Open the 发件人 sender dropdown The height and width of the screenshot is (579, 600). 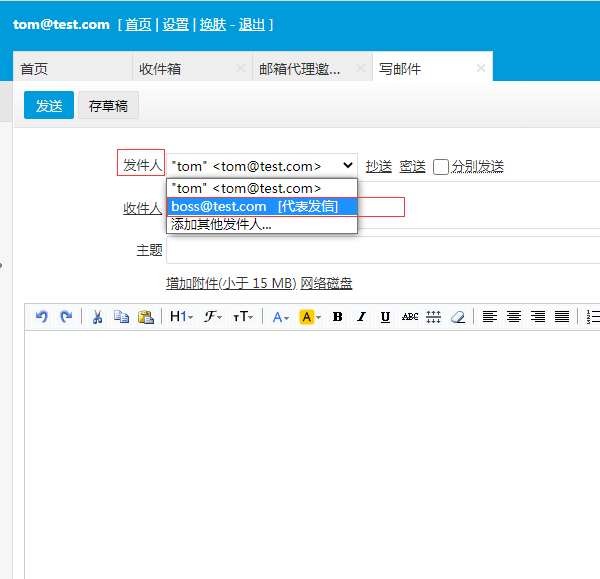pos(262,166)
